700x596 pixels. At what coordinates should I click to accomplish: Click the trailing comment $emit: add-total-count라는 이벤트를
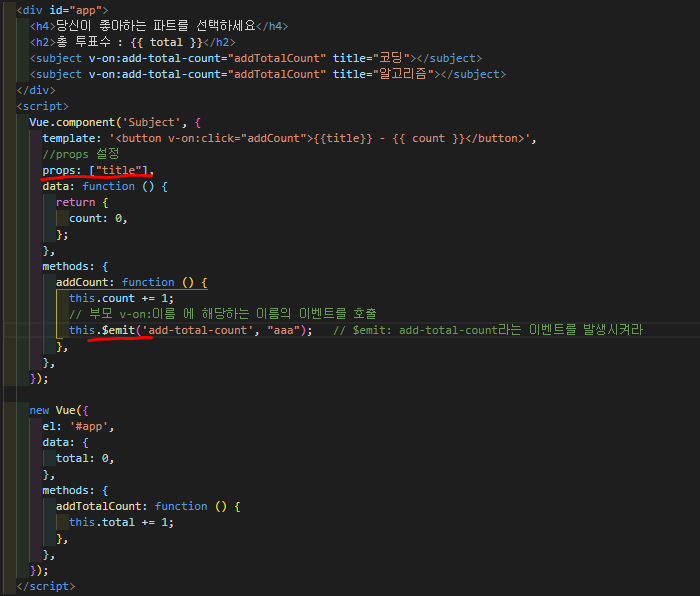pos(488,330)
